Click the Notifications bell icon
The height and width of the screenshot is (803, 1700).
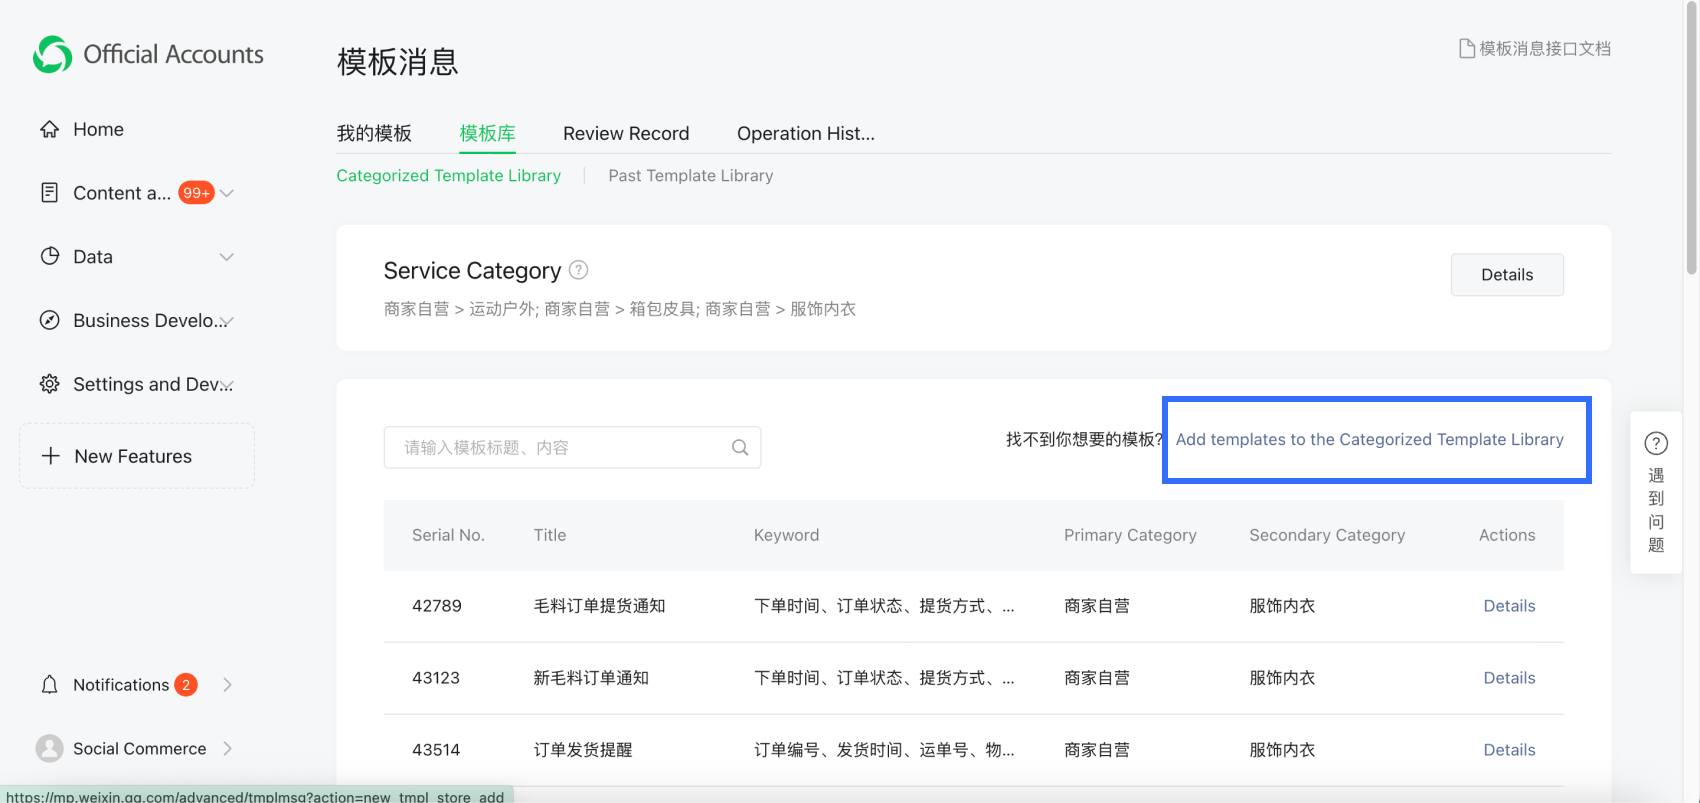49,685
